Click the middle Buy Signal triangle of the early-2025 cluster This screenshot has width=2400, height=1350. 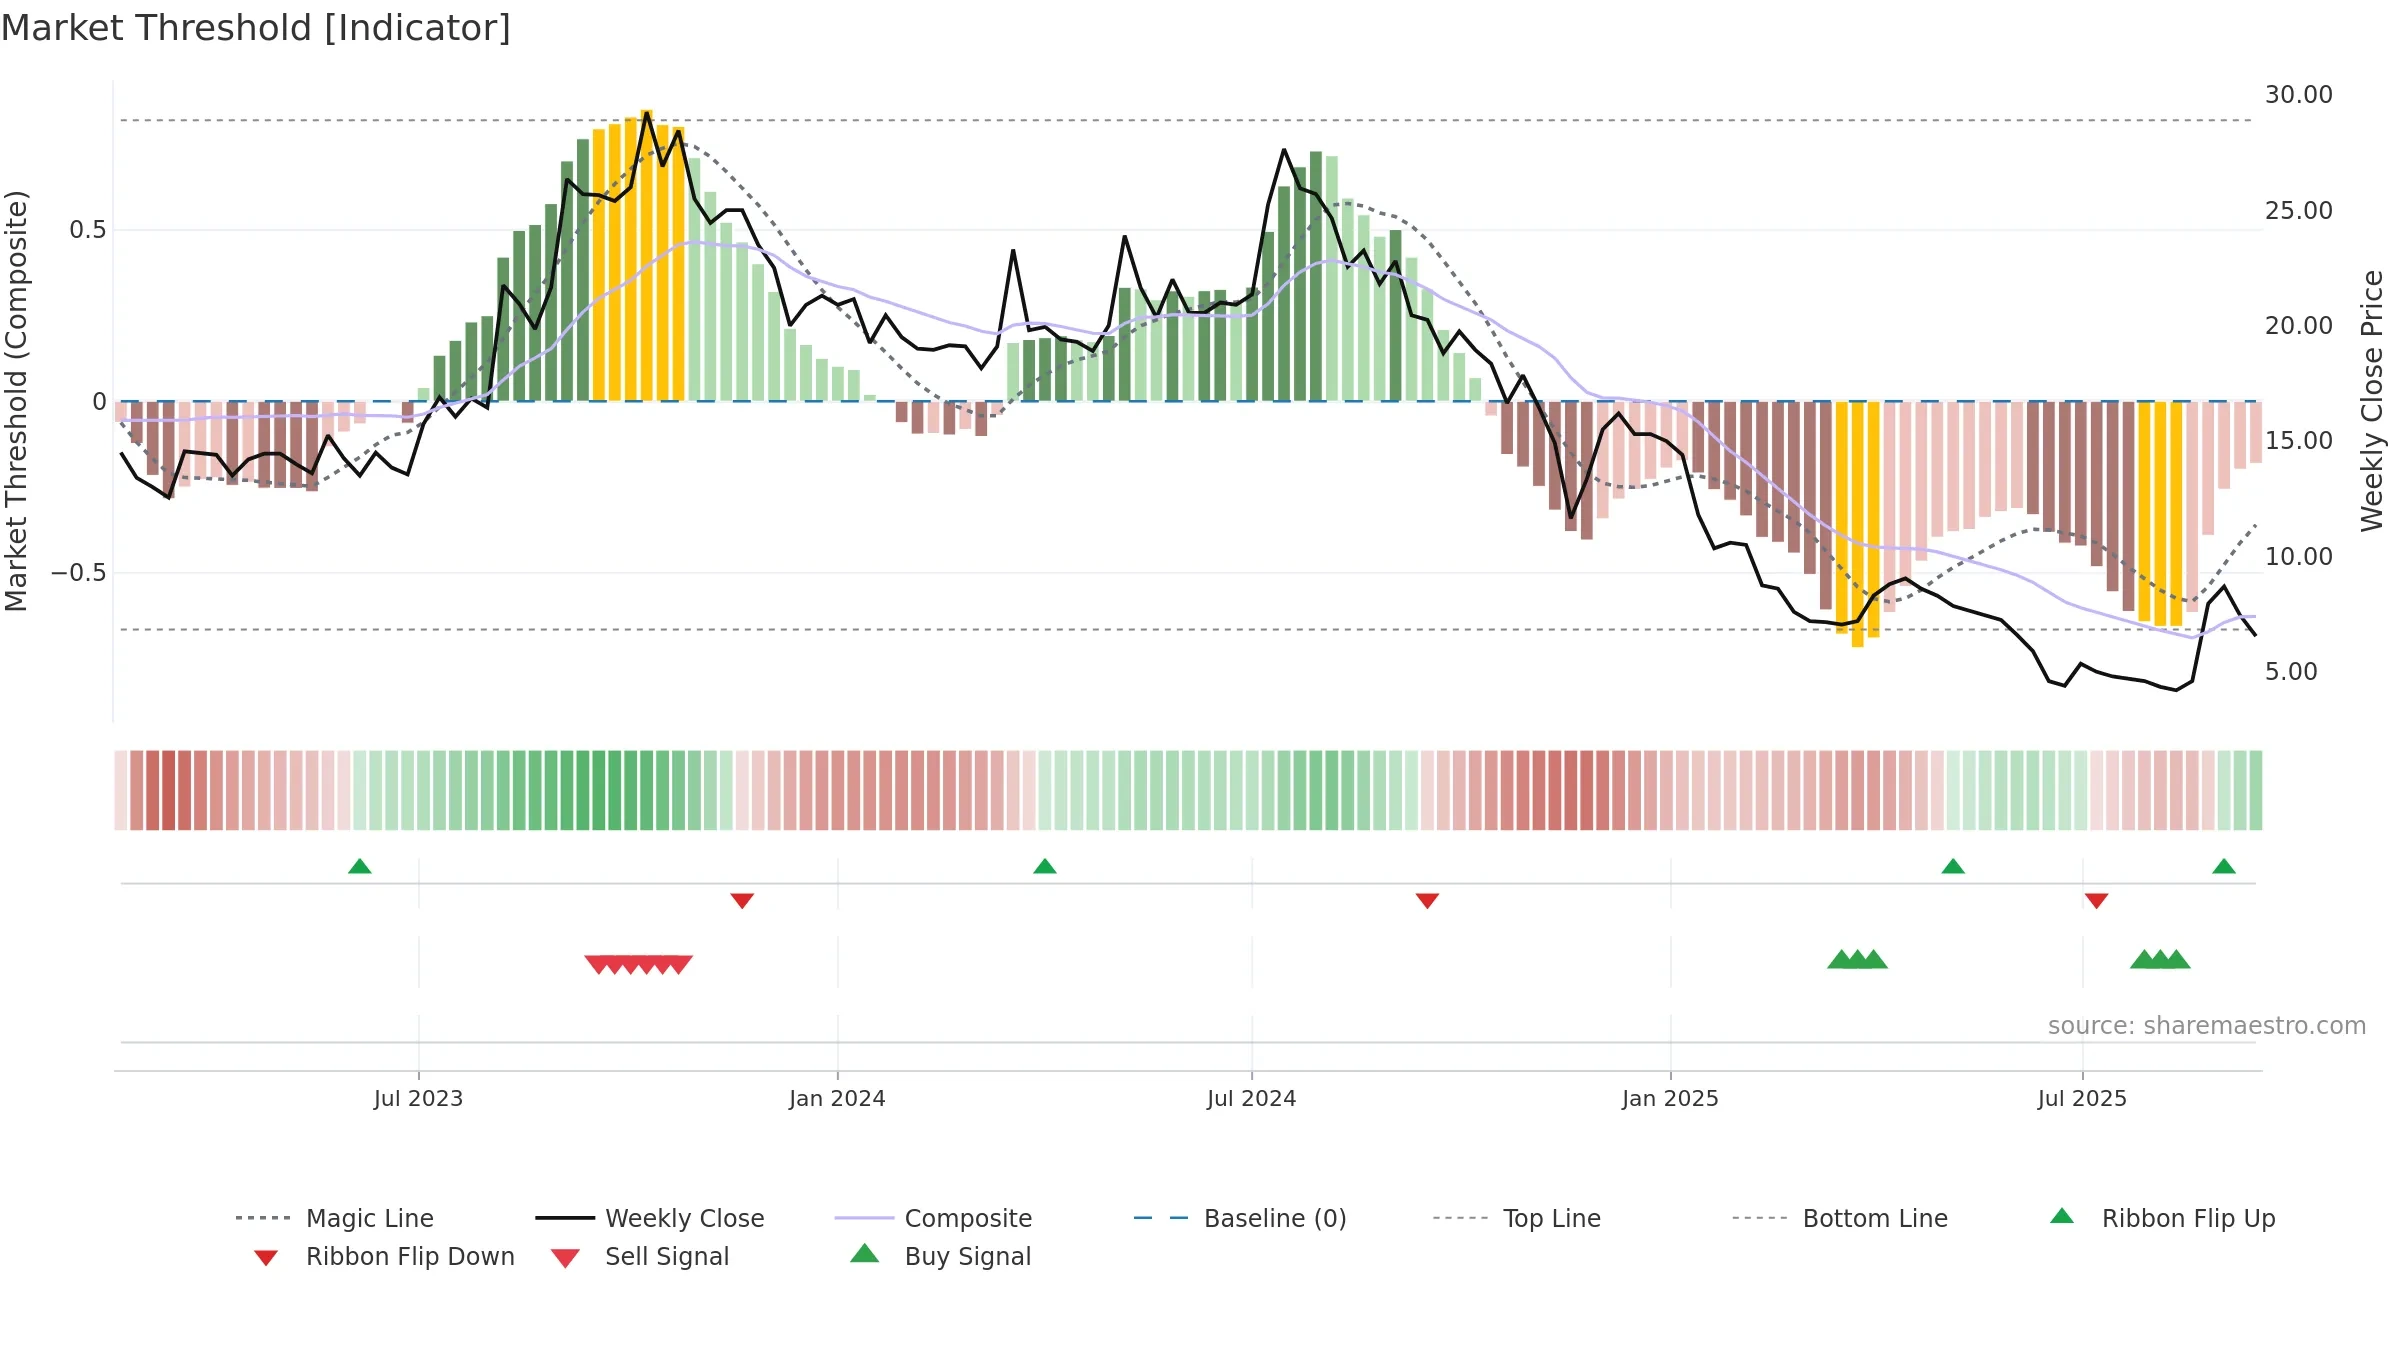click(x=1858, y=959)
